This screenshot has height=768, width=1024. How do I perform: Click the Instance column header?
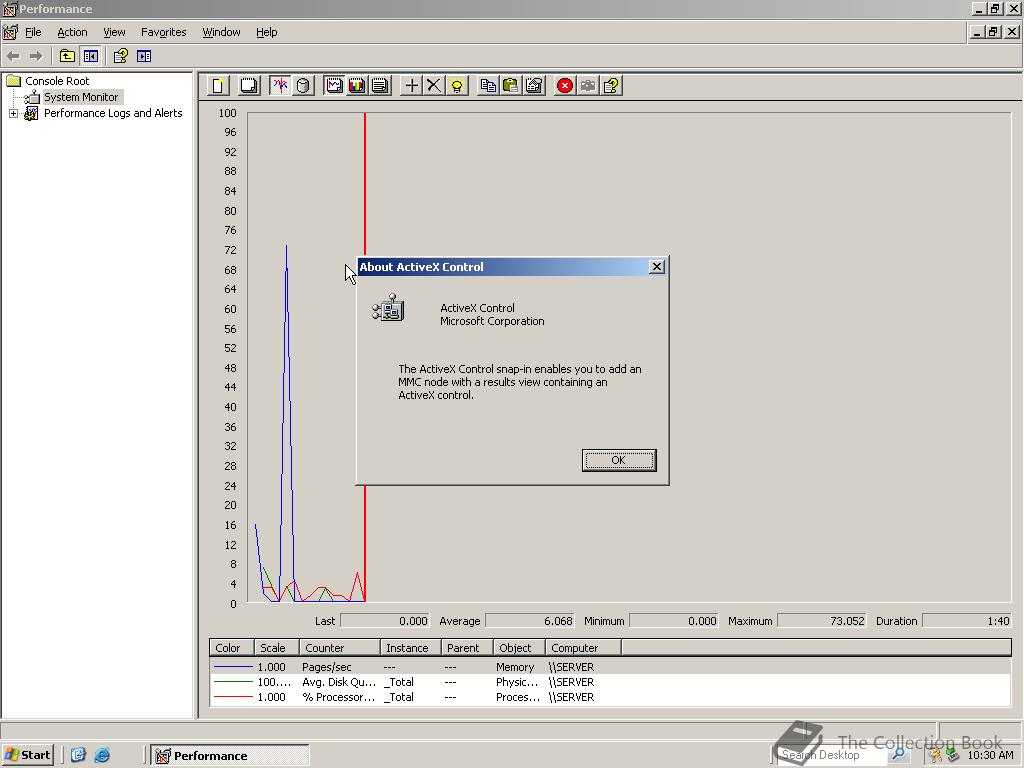coord(410,648)
